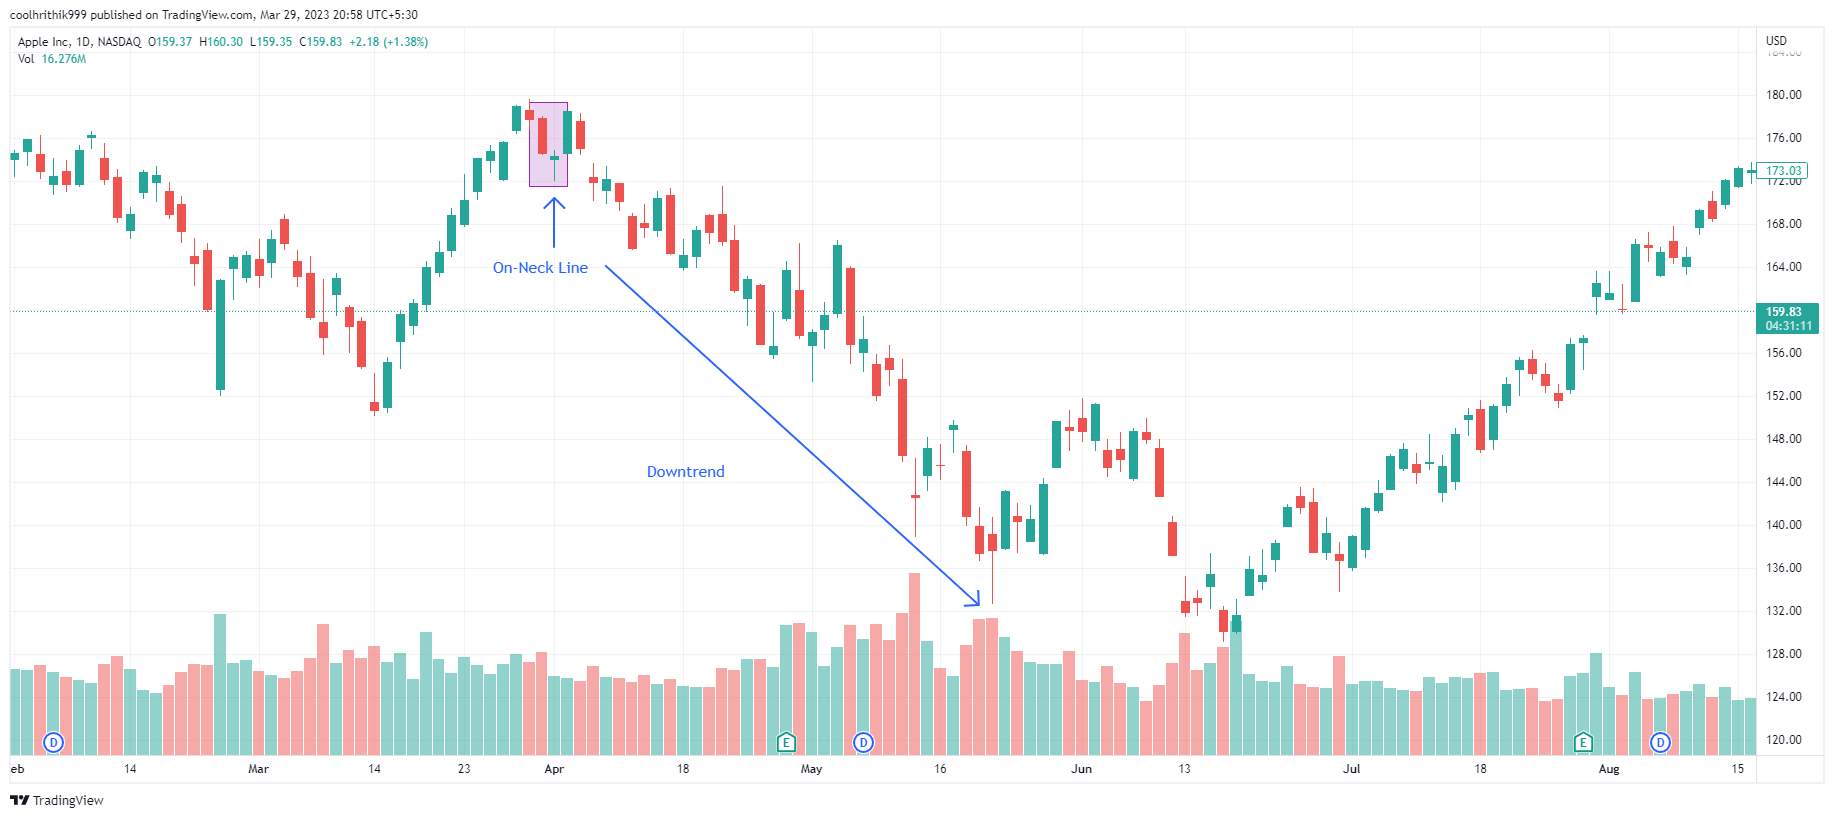The width and height of the screenshot is (1834, 818).
Task: Open the earnings E marker before August
Action: 1582,742
